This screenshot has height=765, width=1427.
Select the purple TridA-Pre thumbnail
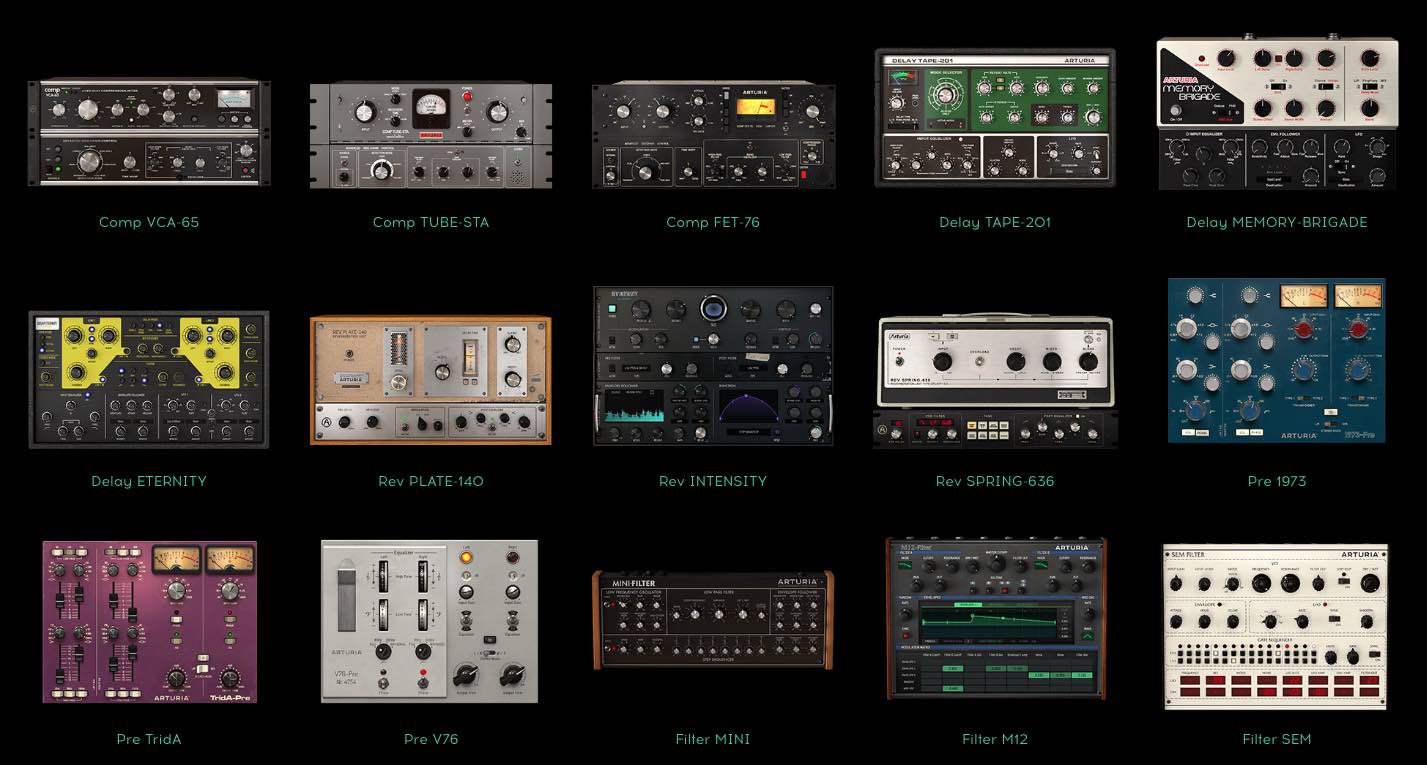[149, 621]
